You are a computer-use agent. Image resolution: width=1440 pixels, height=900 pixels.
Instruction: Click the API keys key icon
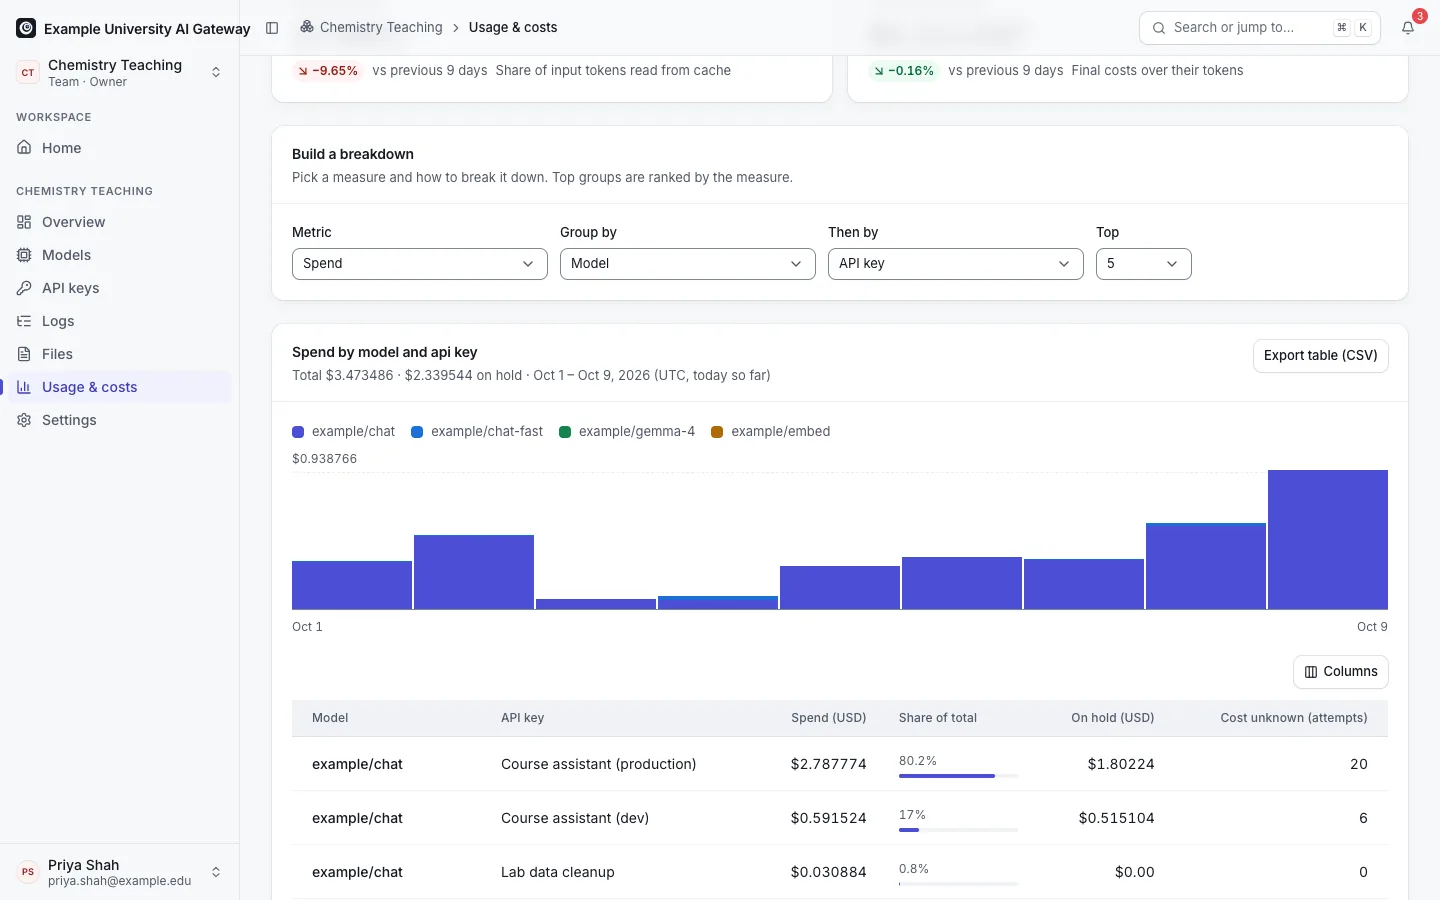24,288
